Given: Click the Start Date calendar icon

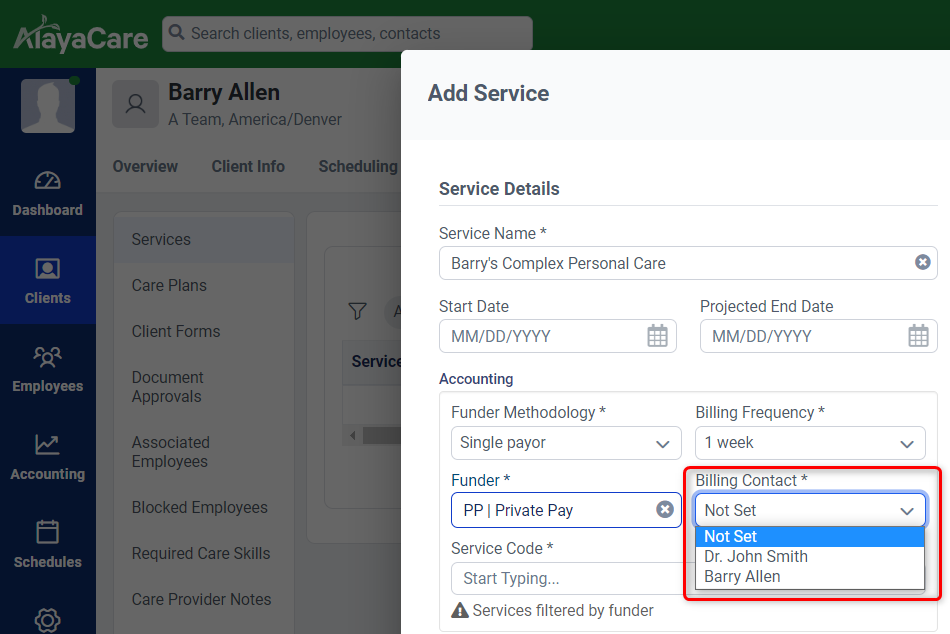Looking at the screenshot, I should [x=657, y=336].
